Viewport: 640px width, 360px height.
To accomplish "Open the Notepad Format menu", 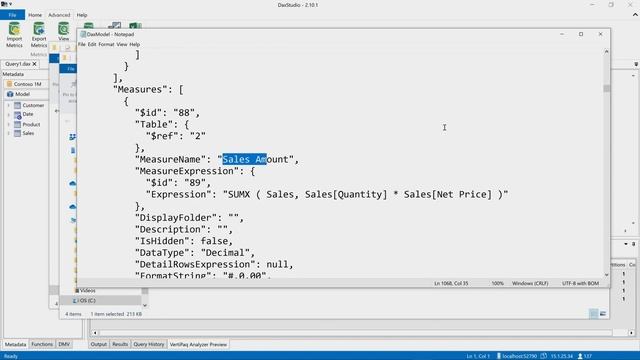I will [x=106, y=44].
